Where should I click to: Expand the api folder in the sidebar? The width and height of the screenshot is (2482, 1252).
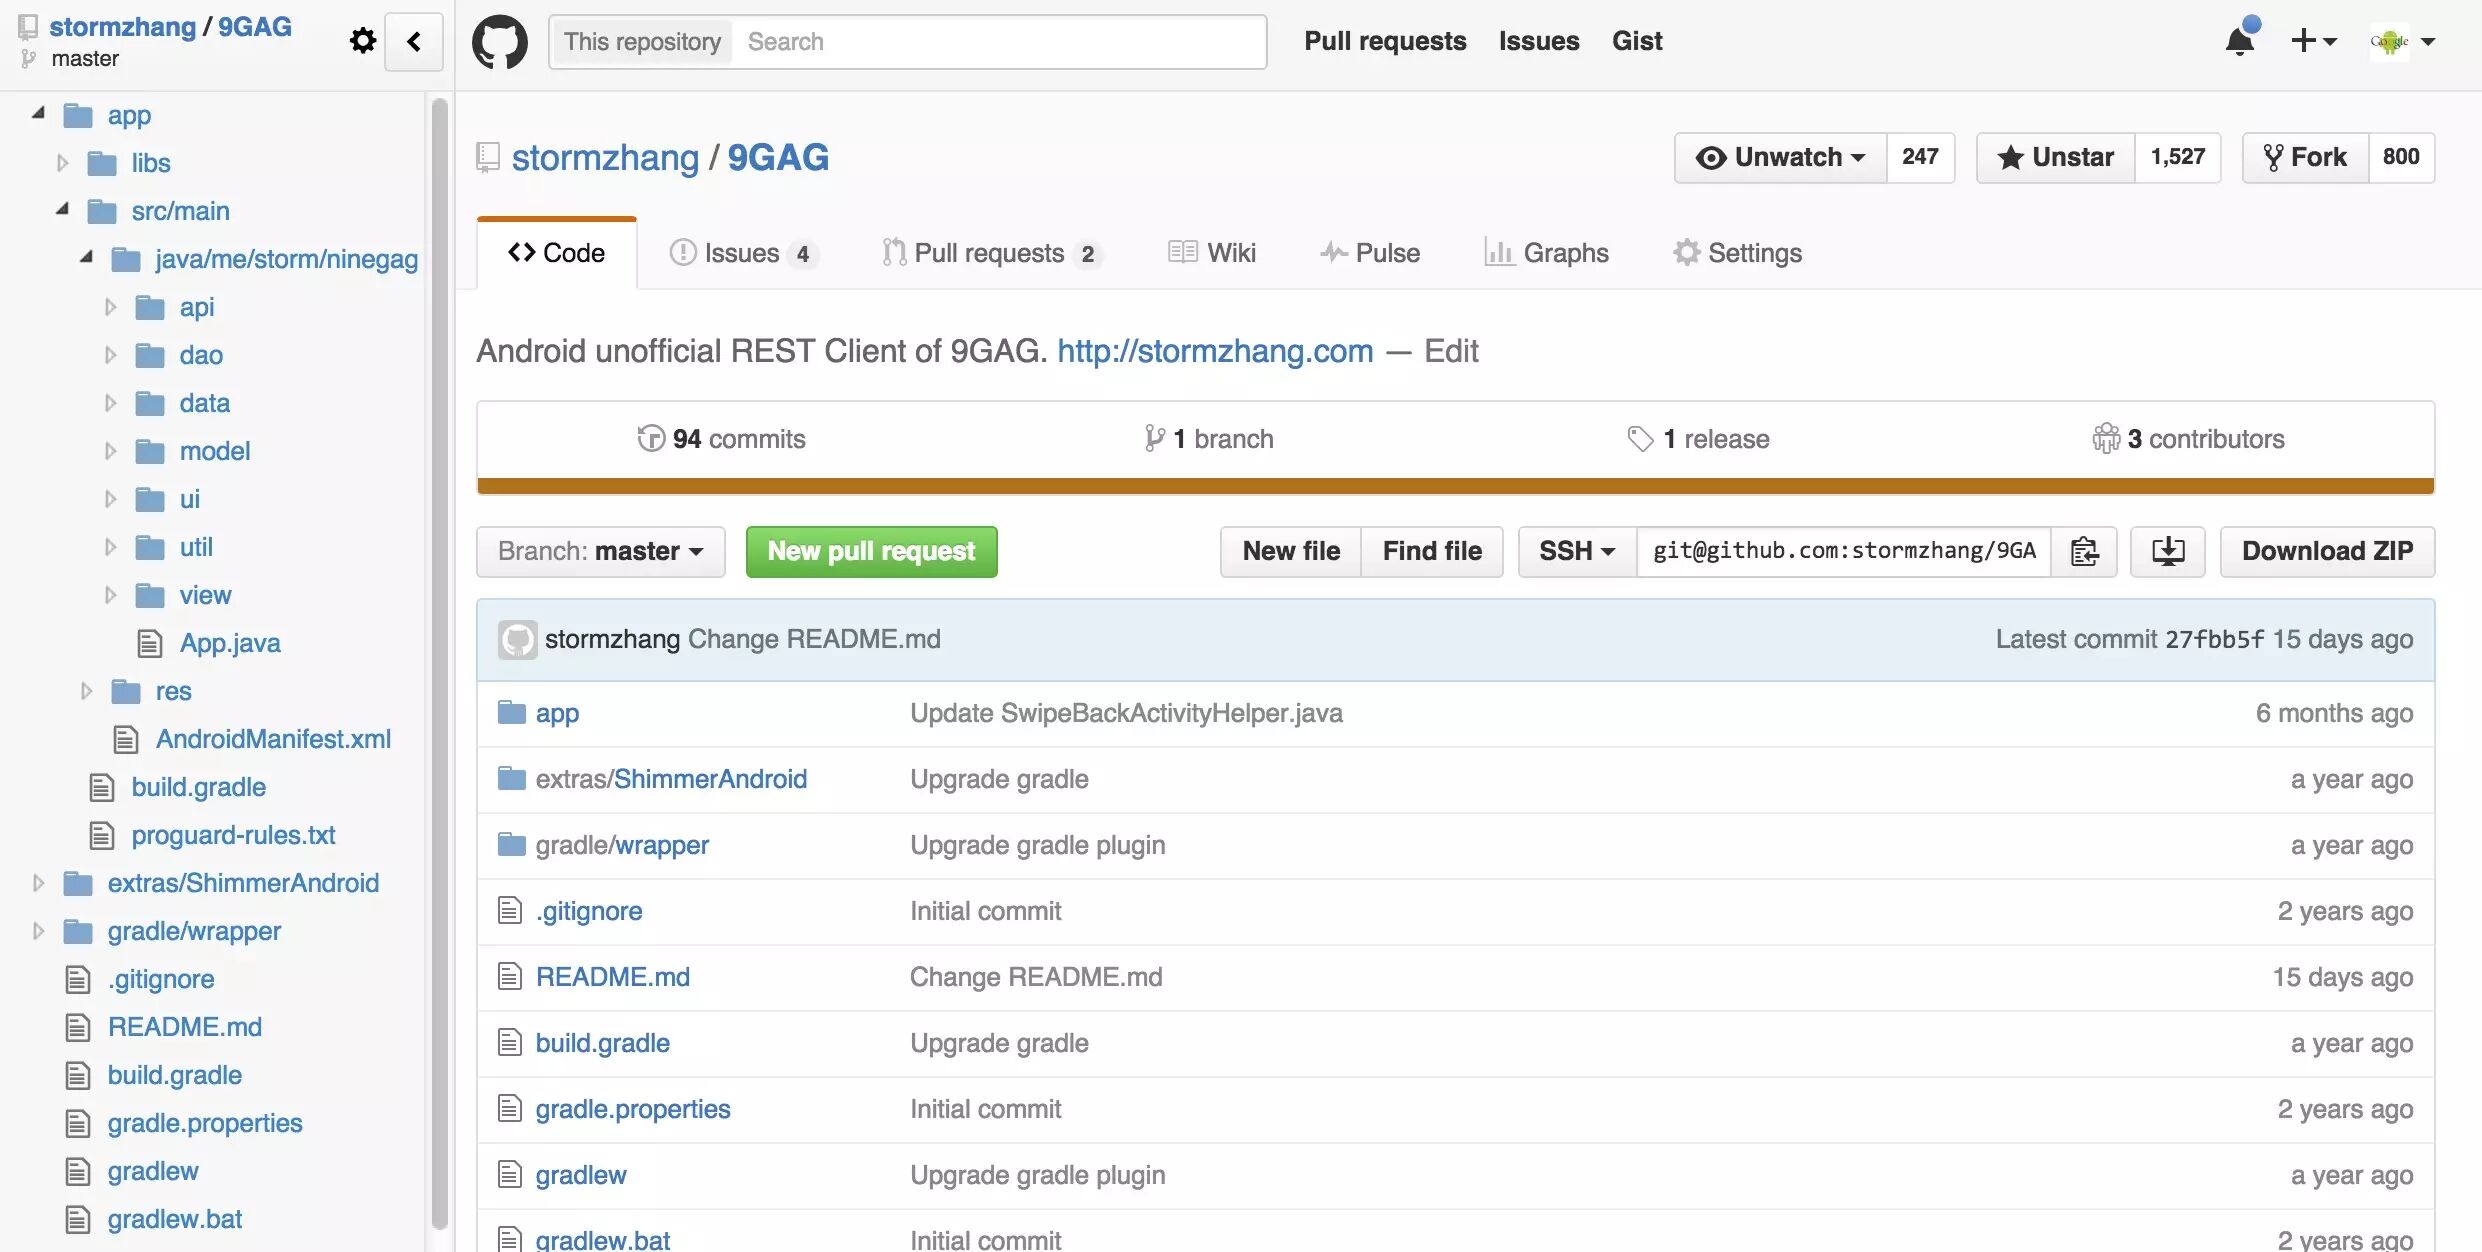point(111,307)
